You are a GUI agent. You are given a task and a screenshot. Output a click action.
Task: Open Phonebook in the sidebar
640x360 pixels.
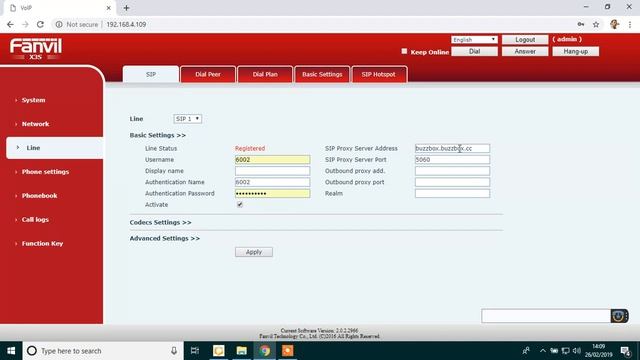(39, 196)
